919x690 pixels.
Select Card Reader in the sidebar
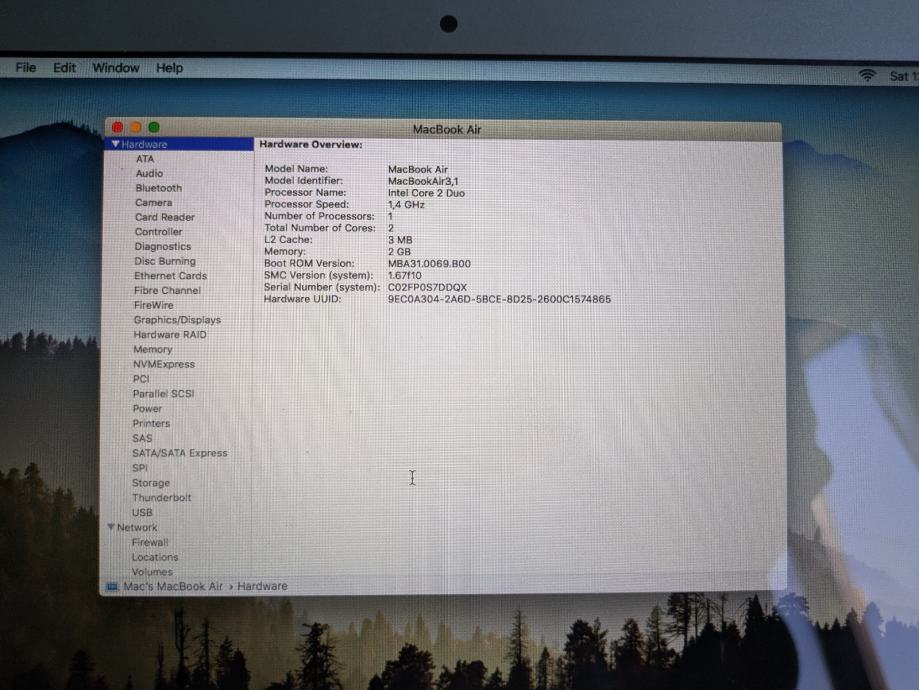[x=165, y=217]
